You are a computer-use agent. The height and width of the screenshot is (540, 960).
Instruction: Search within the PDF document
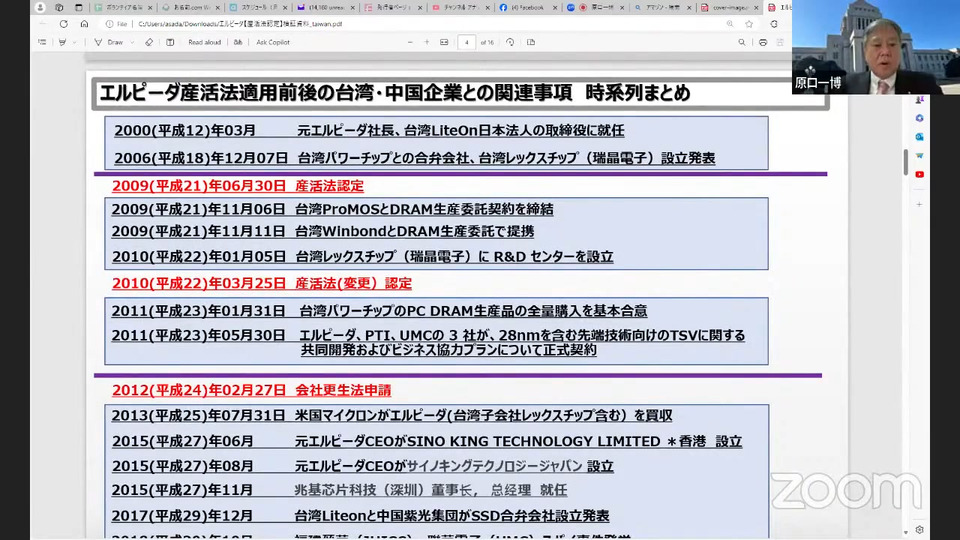741,42
